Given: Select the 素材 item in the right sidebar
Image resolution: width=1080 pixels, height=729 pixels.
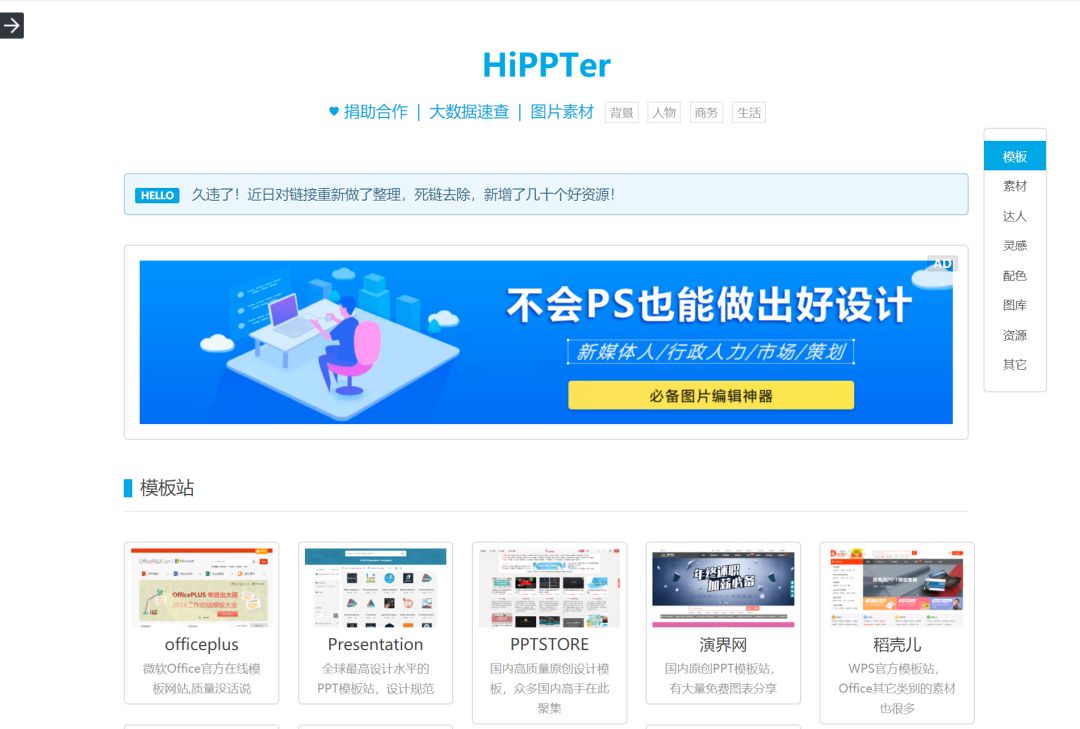Looking at the screenshot, I should click(1015, 185).
